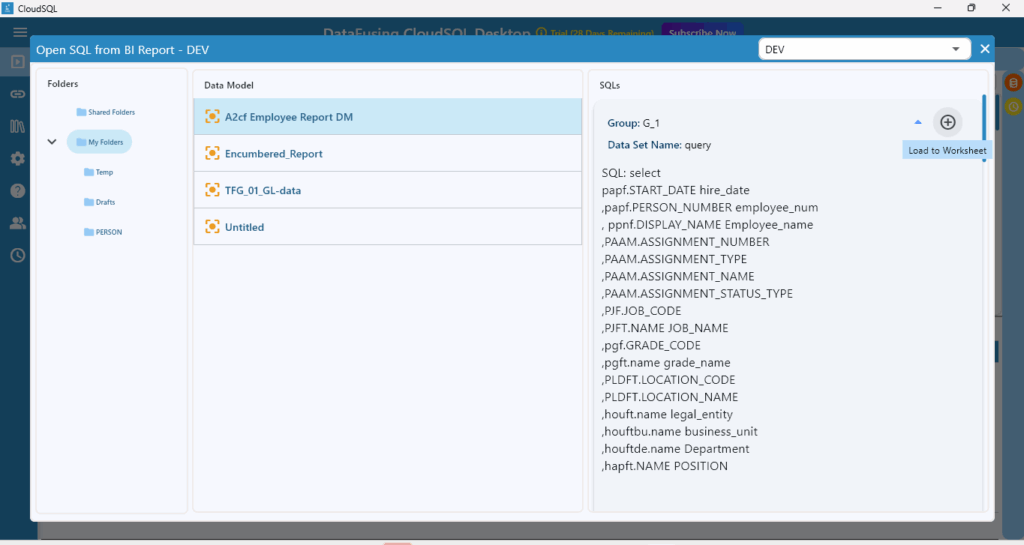
Task: Select the Untitled data model
Action: [387, 226]
